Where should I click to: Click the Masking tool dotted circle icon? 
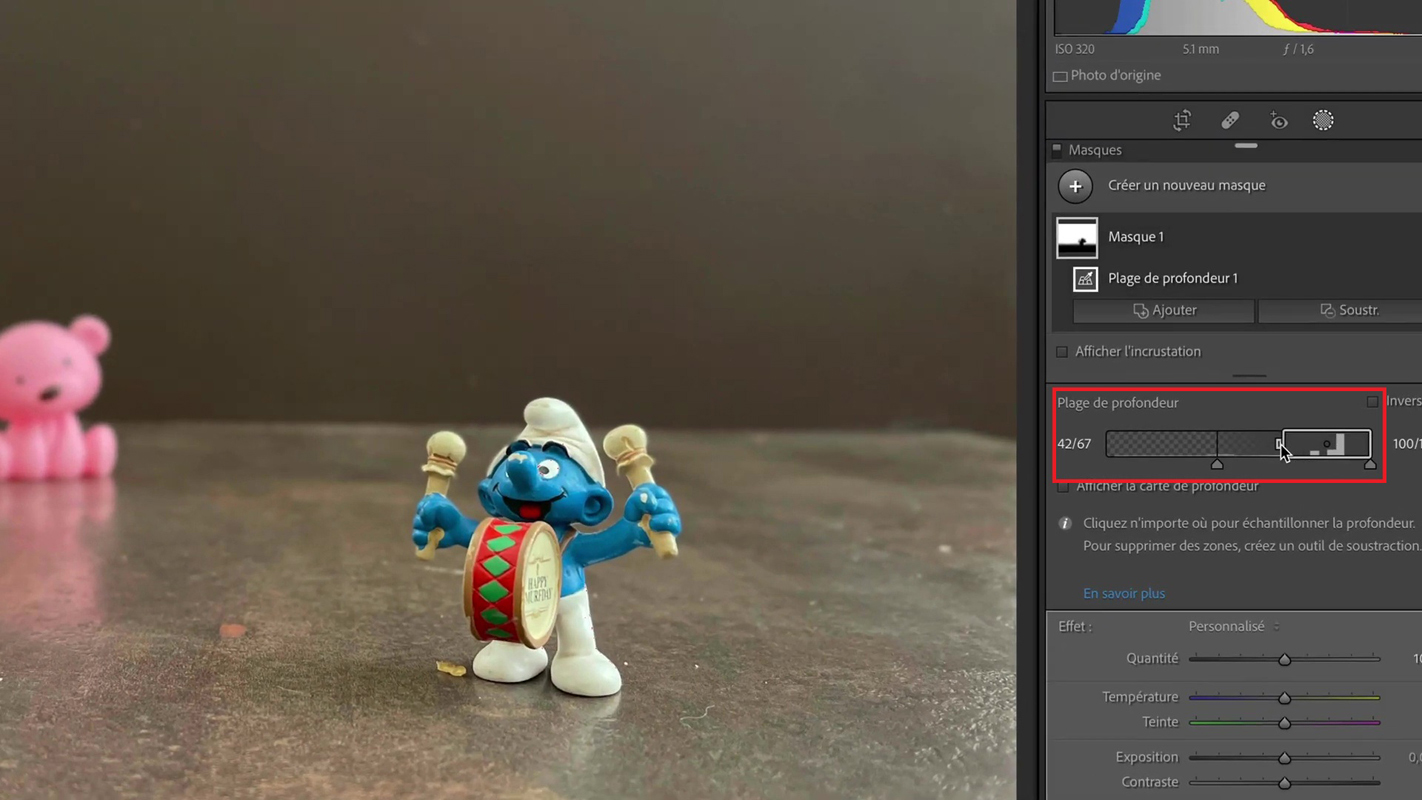(1323, 121)
